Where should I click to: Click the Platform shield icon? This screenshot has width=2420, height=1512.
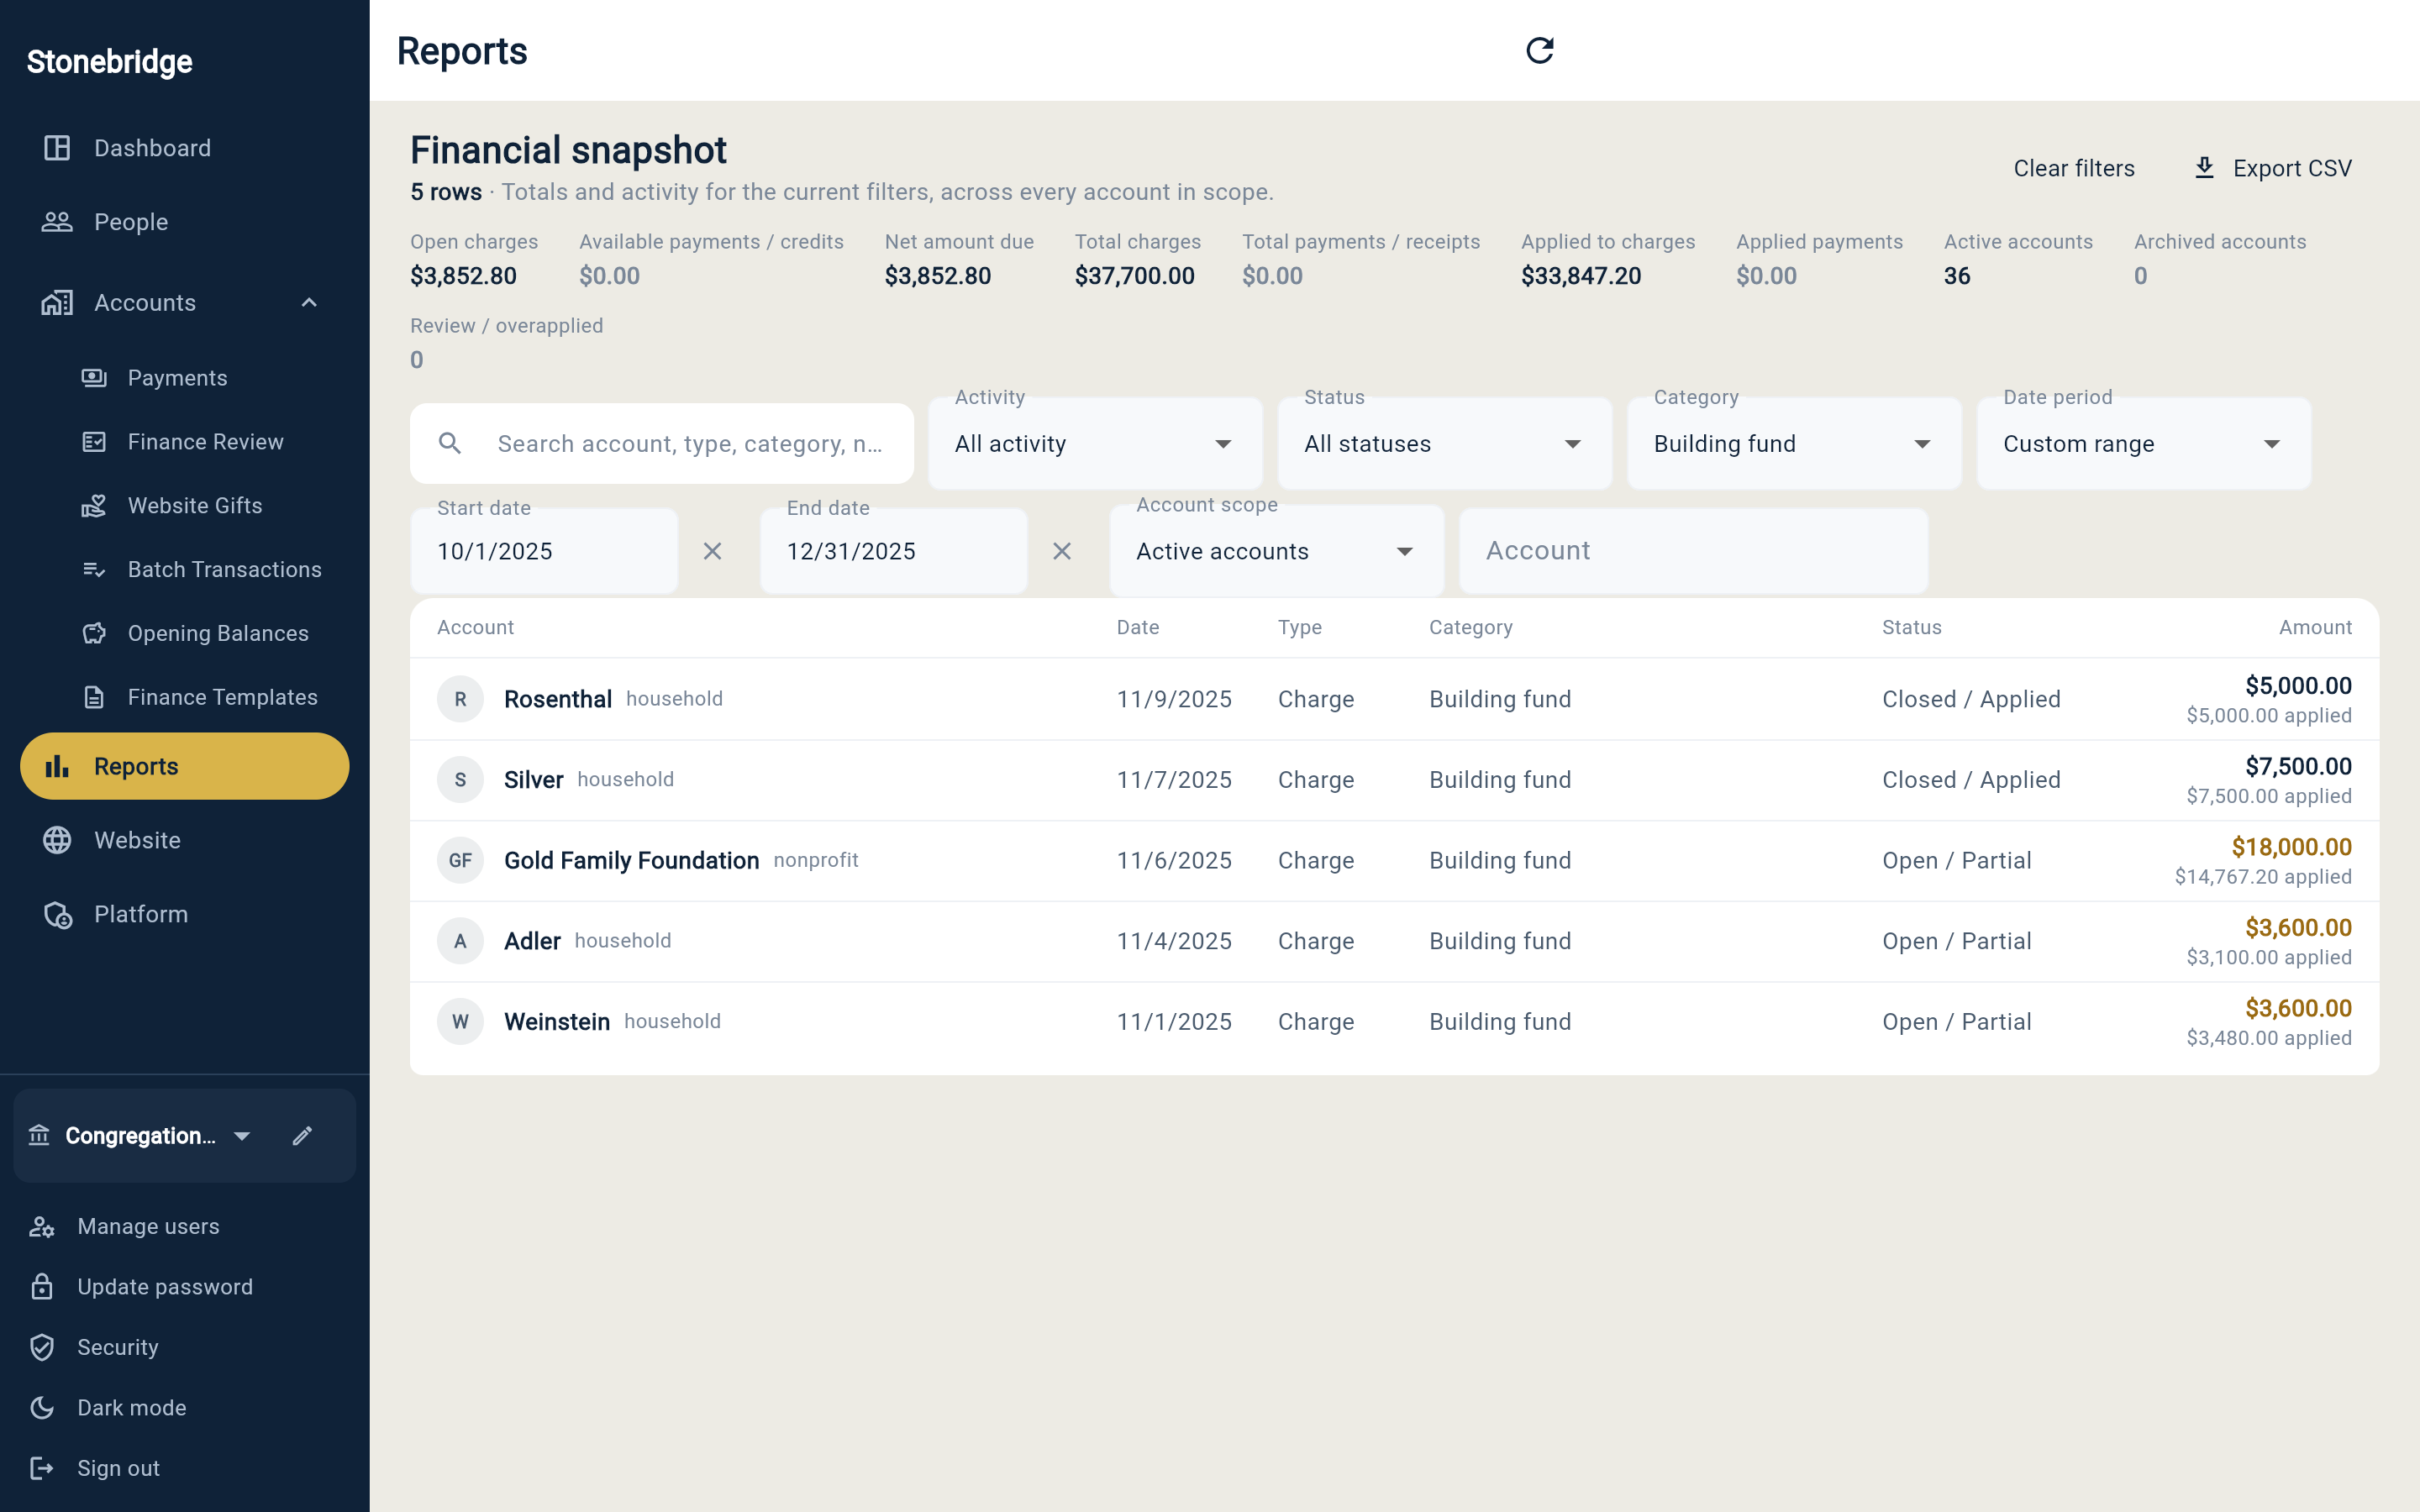click(57, 914)
